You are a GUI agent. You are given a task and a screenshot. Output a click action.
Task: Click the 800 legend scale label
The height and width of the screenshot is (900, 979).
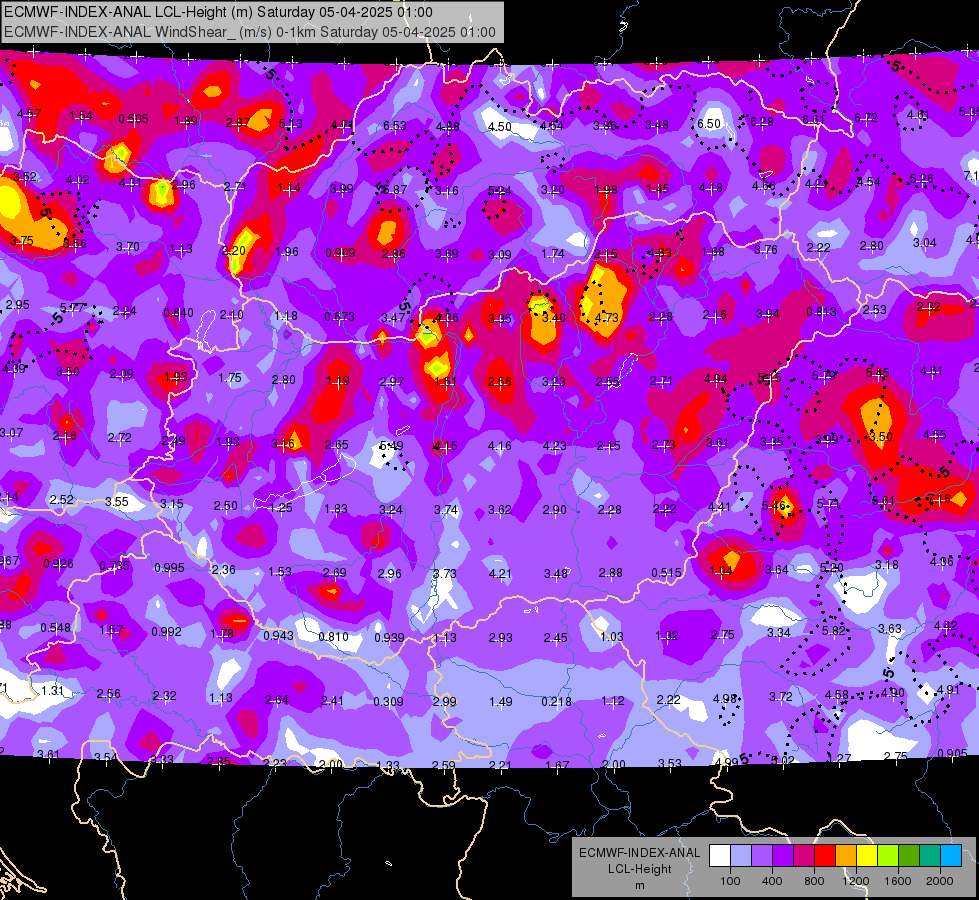tap(814, 881)
